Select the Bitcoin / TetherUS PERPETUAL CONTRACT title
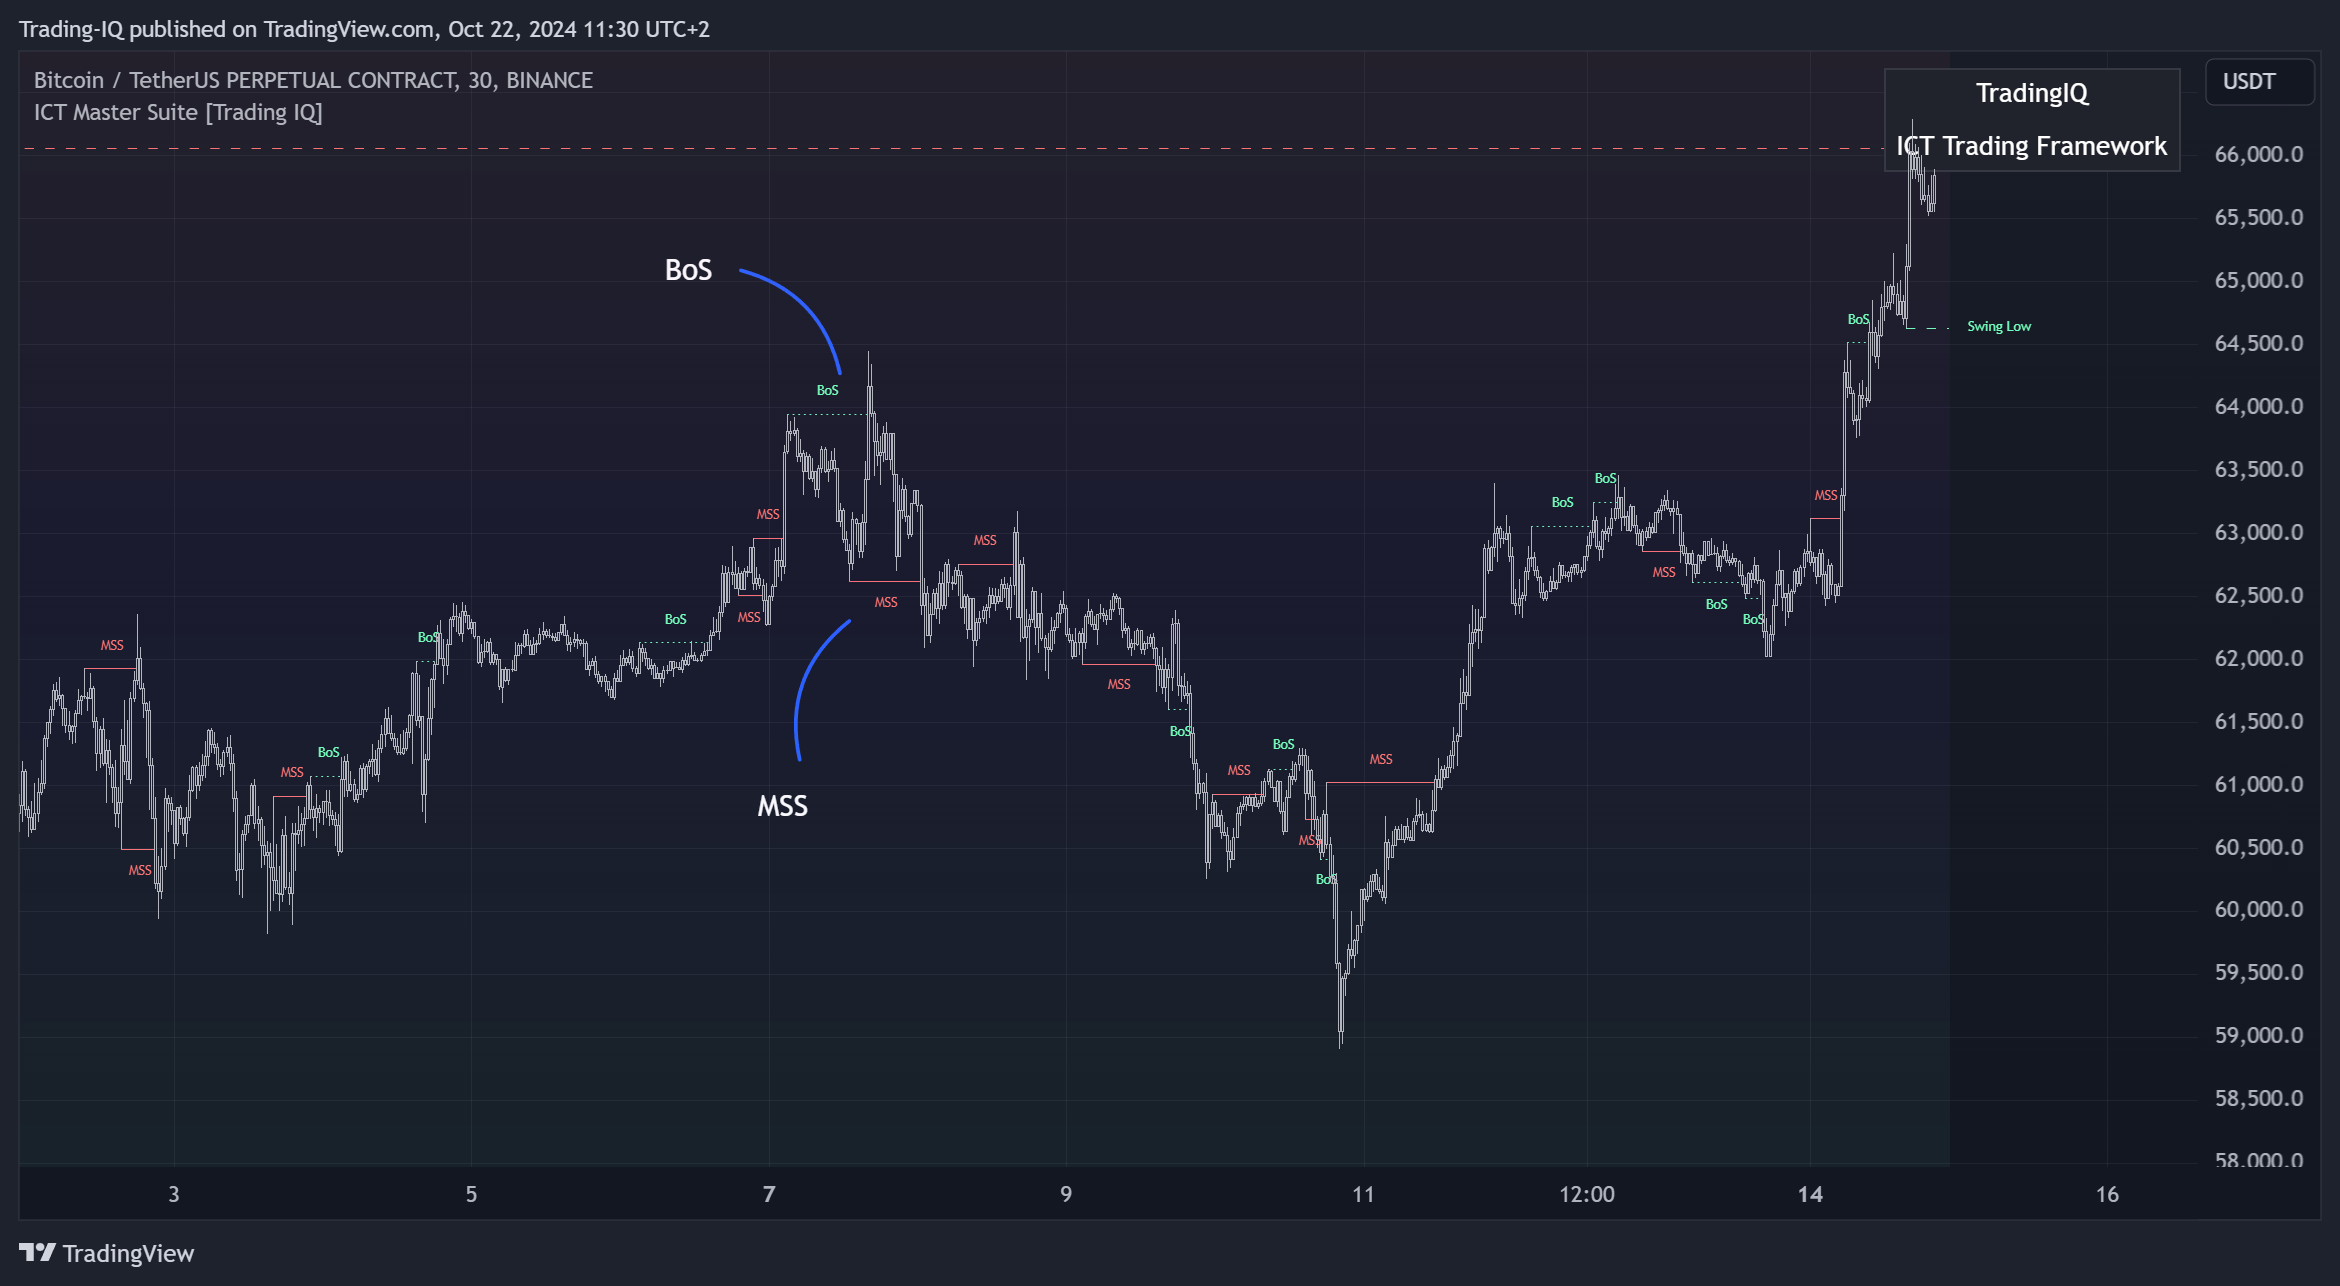The height and width of the screenshot is (1286, 2340). (x=313, y=80)
